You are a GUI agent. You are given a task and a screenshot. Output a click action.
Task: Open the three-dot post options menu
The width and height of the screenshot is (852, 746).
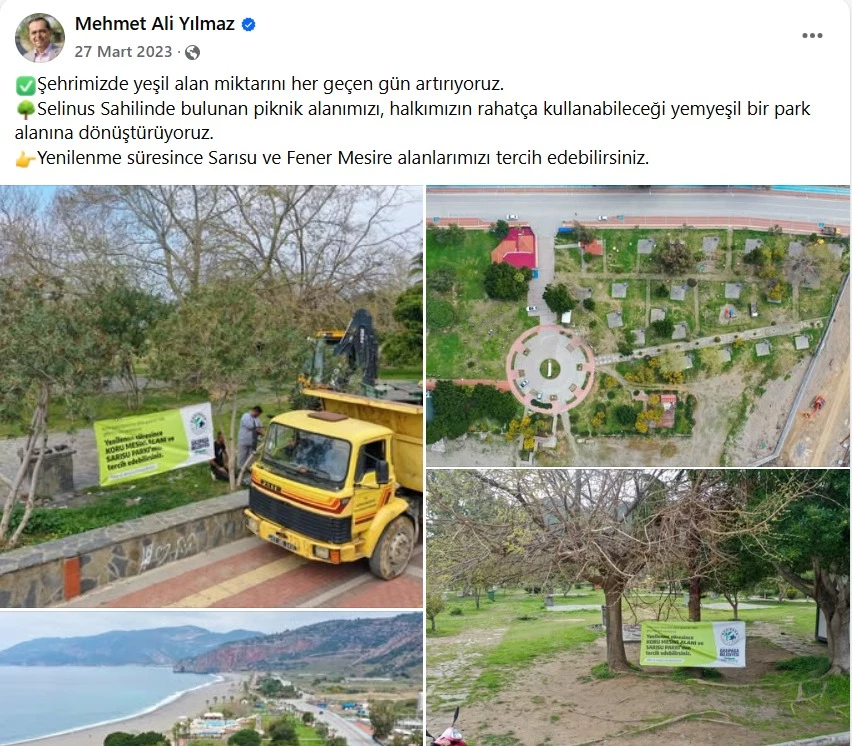[812, 35]
